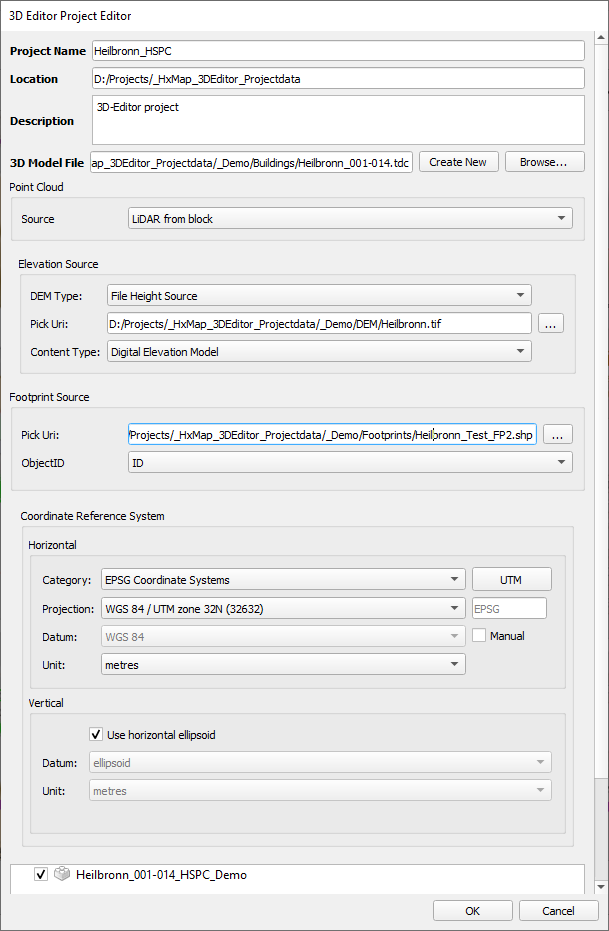Click the Footprint Pick Uri ellipsis button
This screenshot has width=609, height=931.
point(558,434)
